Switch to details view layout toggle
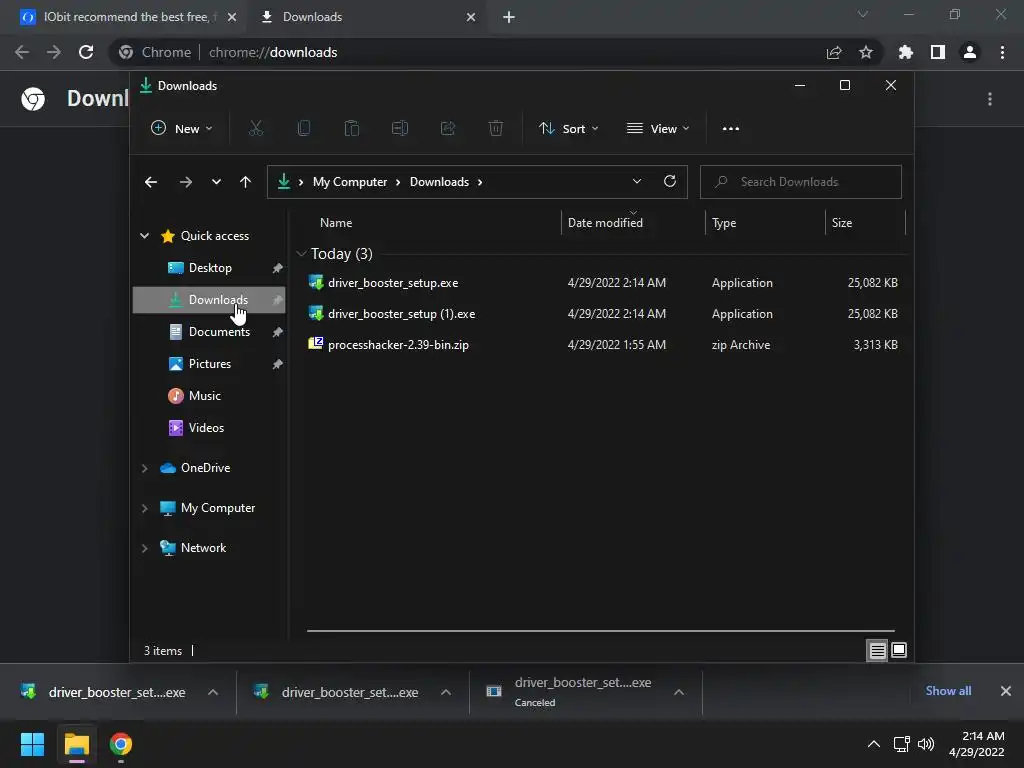This screenshot has height=768, width=1024. coord(877,650)
